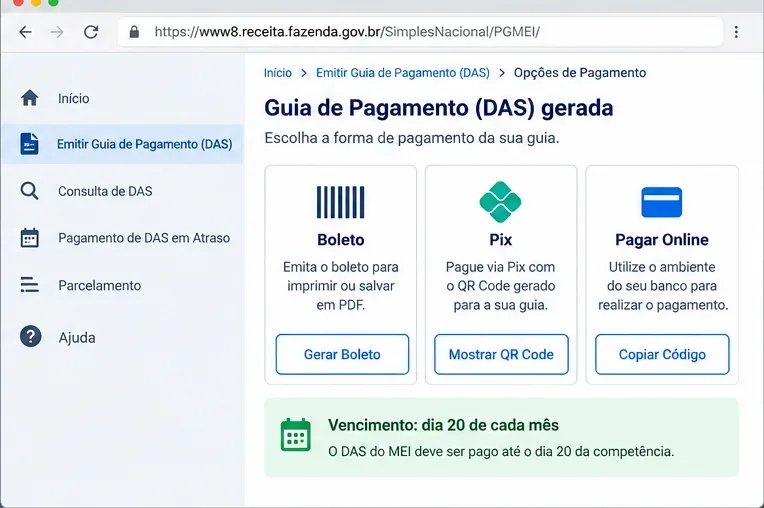Image resolution: width=764 pixels, height=508 pixels.
Task: Click the blue card Pagar Online icon
Action: coord(662,202)
